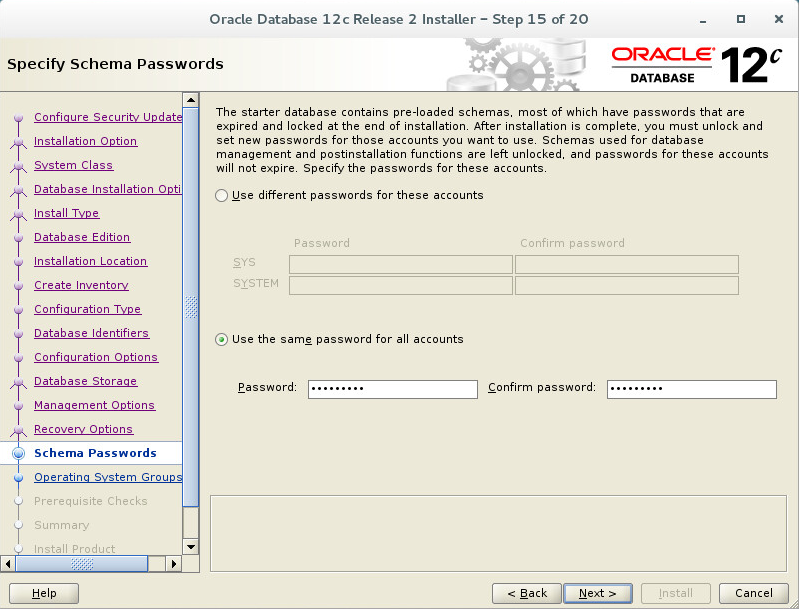This screenshot has width=799, height=609.
Task: Open Configure Security Updates step
Action: pos(108,117)
